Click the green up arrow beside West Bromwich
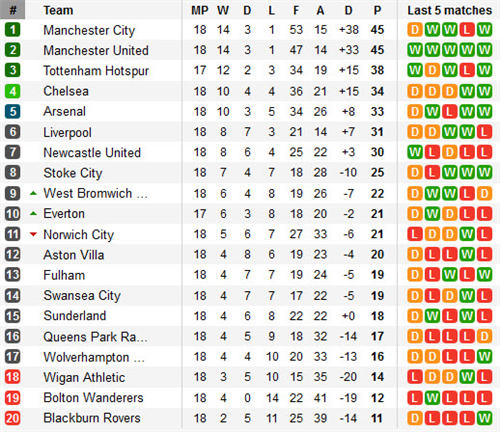 coord(33,193)
